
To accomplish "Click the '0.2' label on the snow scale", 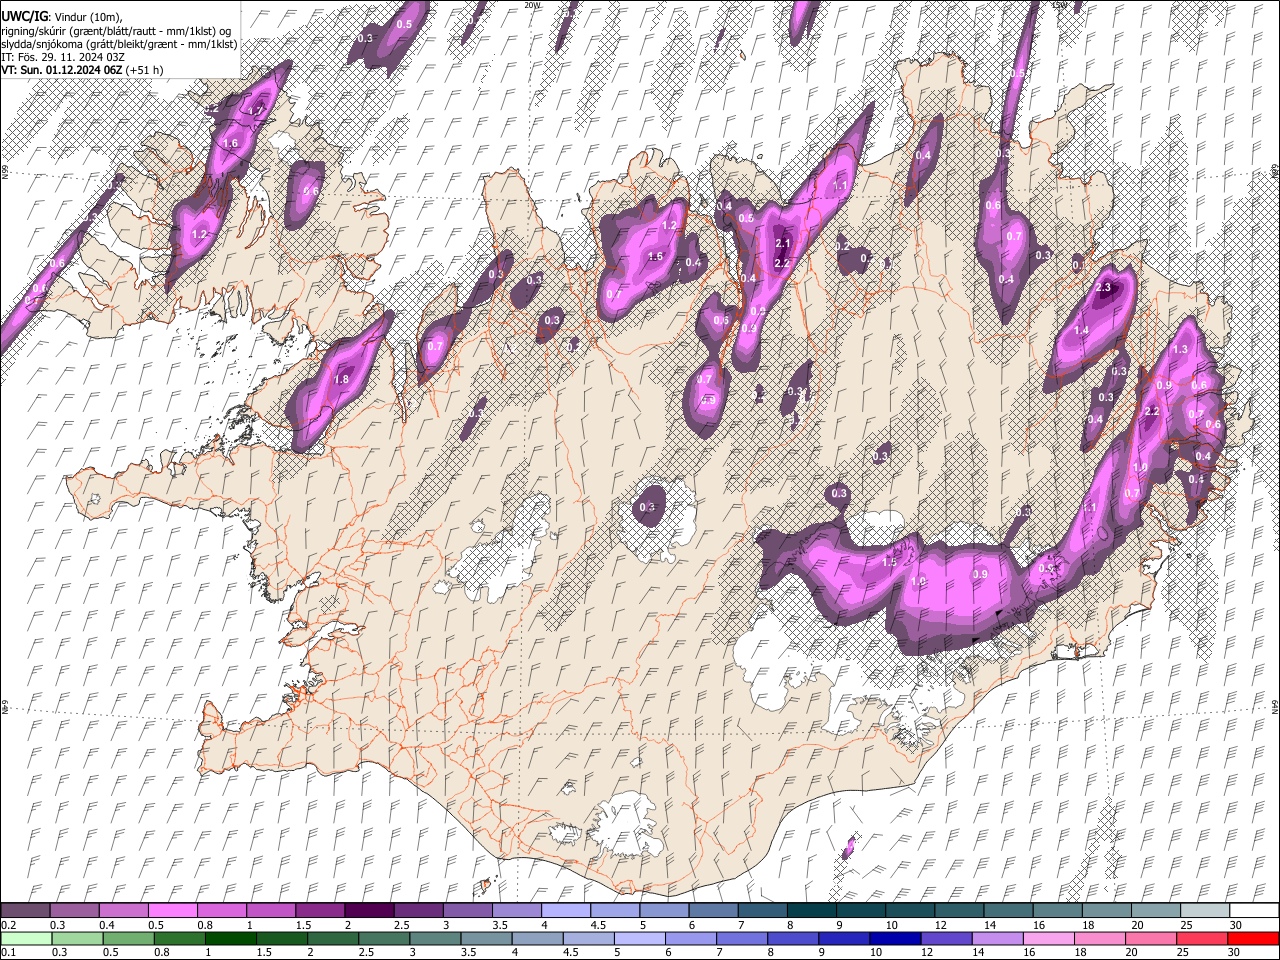I will click(x=7, y=925).
